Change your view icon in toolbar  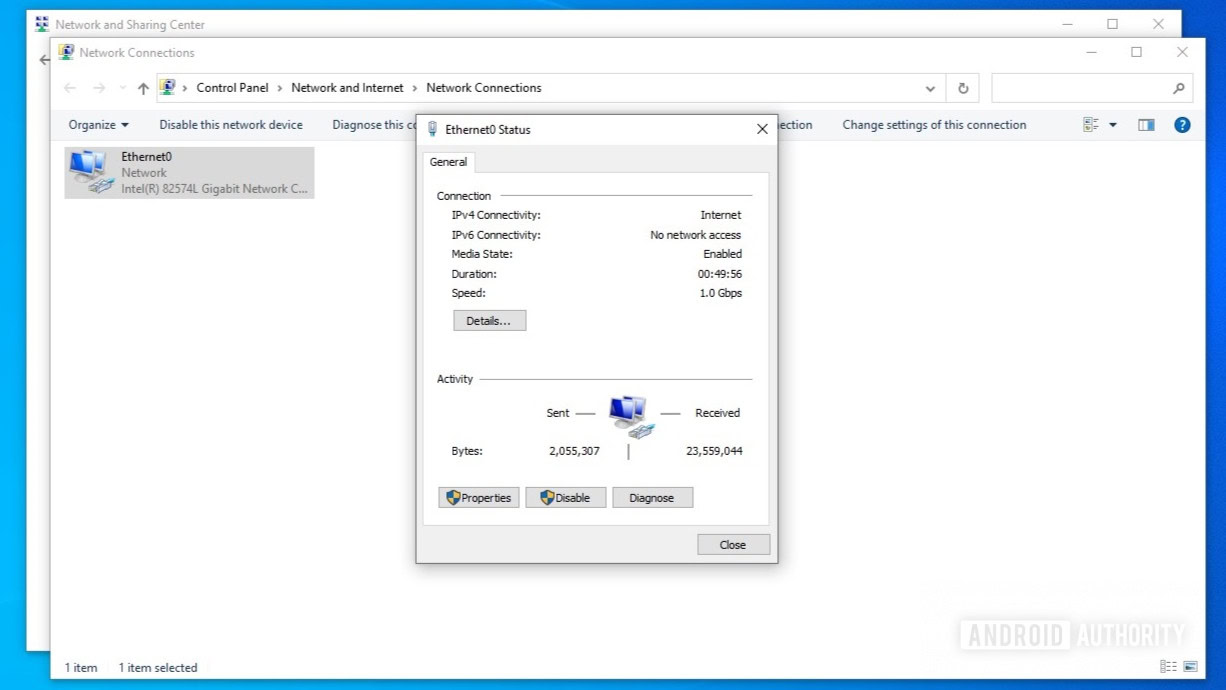(x=1091, y=125)
